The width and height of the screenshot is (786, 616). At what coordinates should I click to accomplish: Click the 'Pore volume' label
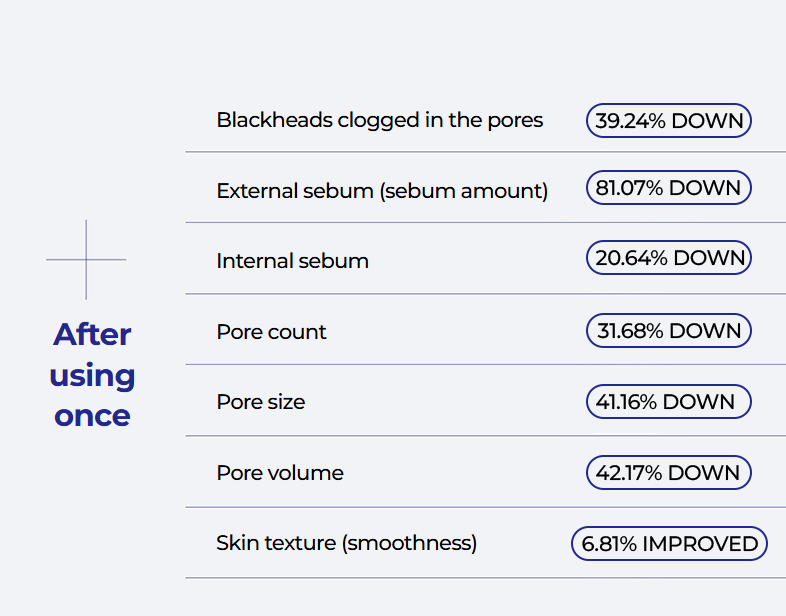tap(280, 473)
